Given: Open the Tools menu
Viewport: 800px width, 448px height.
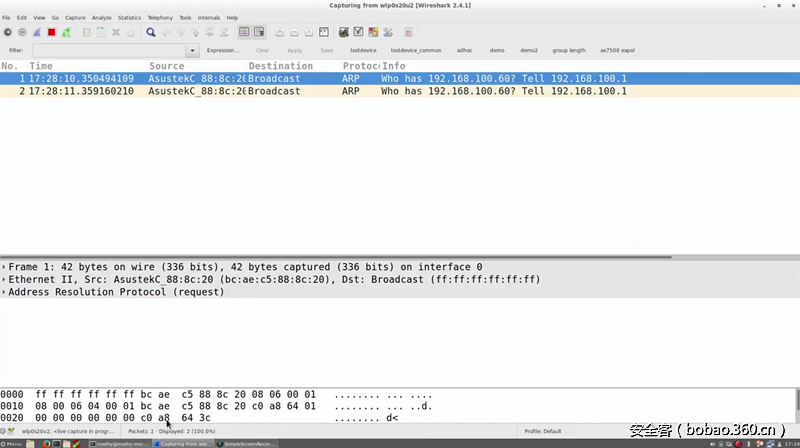Looking at the screenshot, I should [185, 17].
